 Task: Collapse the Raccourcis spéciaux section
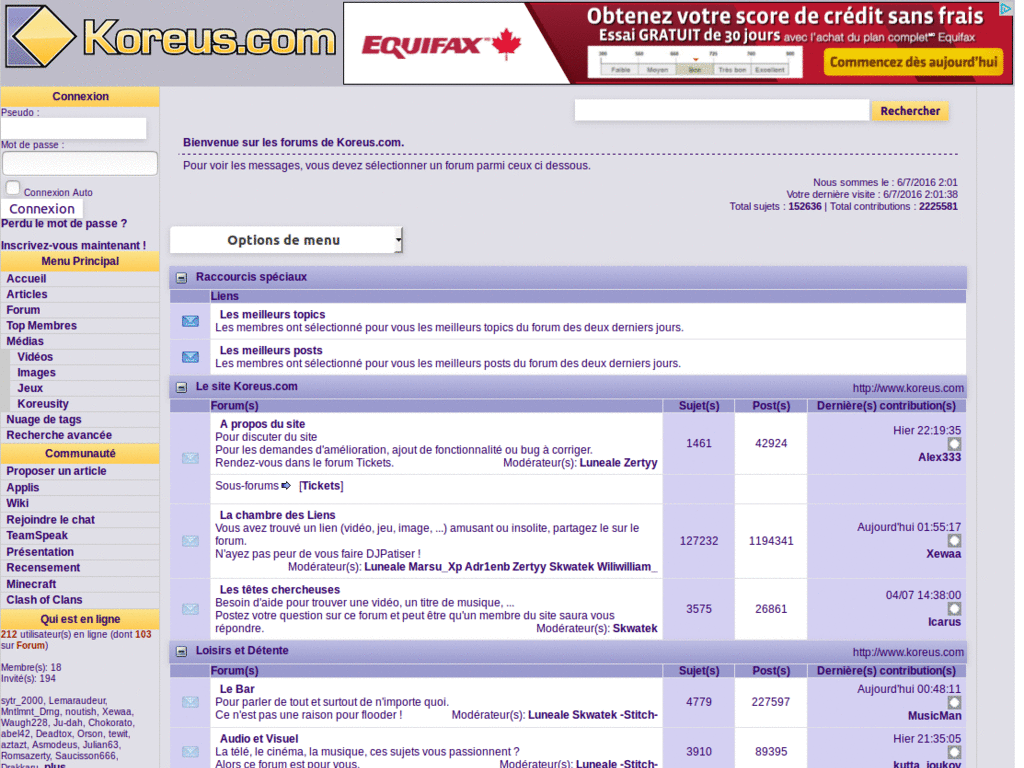tap(182, 278)
